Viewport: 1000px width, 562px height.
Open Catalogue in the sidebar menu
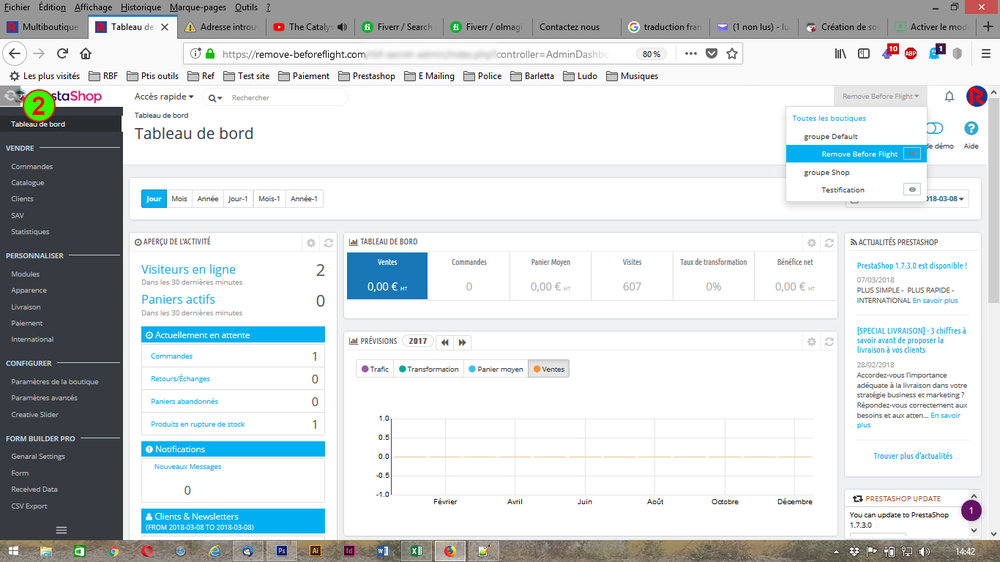pyautogui.click(x=28, y=183)
